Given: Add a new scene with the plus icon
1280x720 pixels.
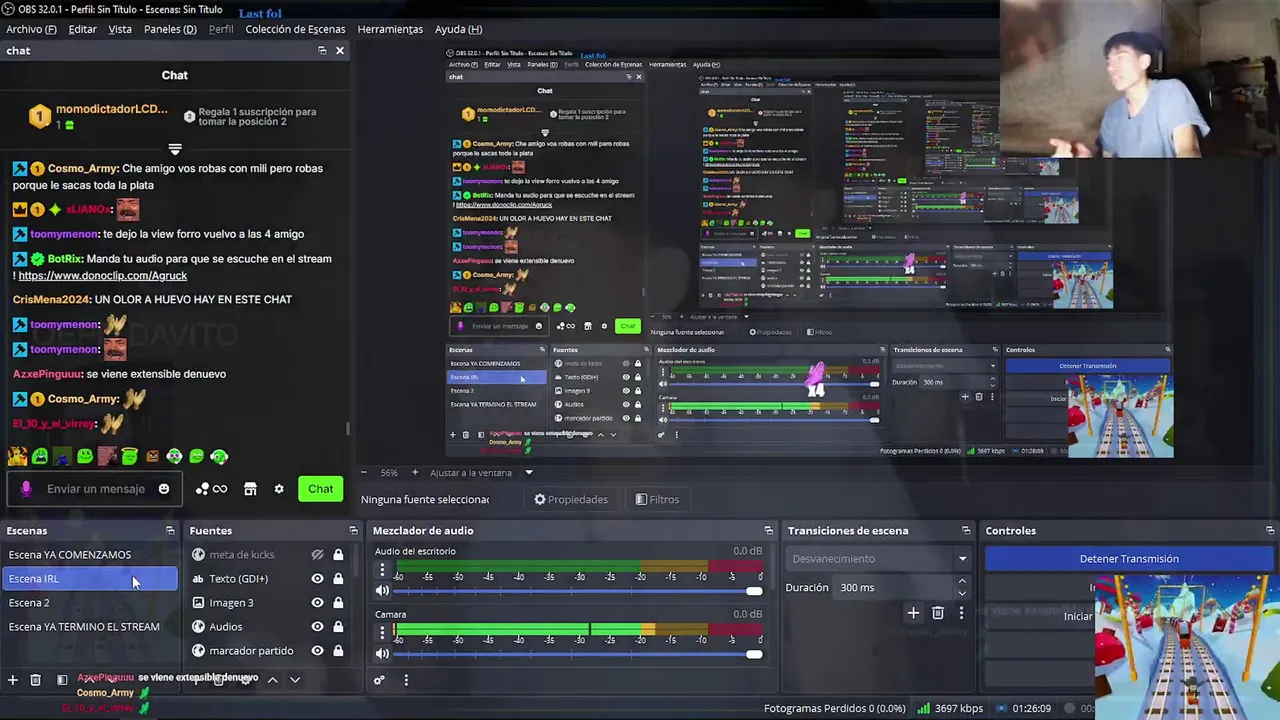Looking at the screenshot, I should (13, 680).
